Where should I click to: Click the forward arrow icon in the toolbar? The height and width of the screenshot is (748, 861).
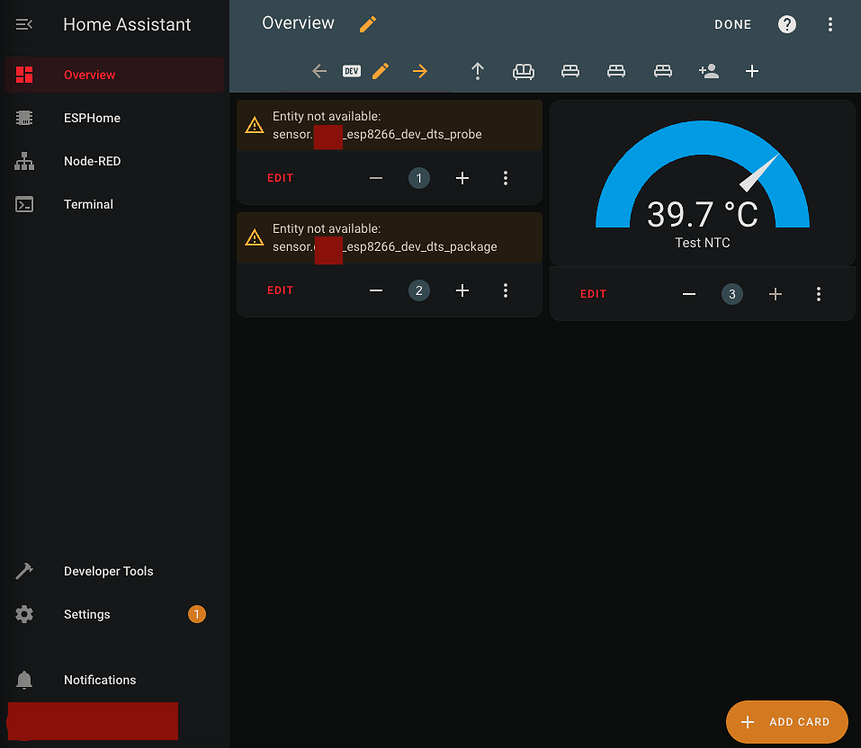(x=419, y=71)
